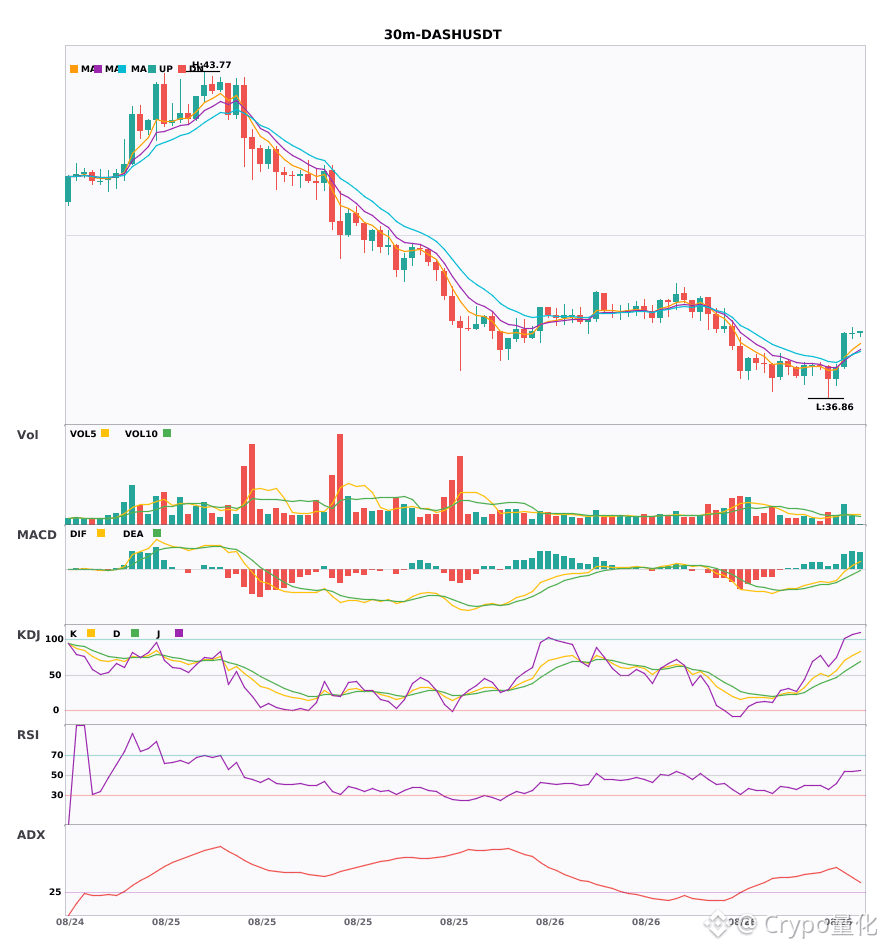This screenshot has height=950, width=885.
Task: Click the UP legend text
Action: pyautogui.click(x=166, y=69)
